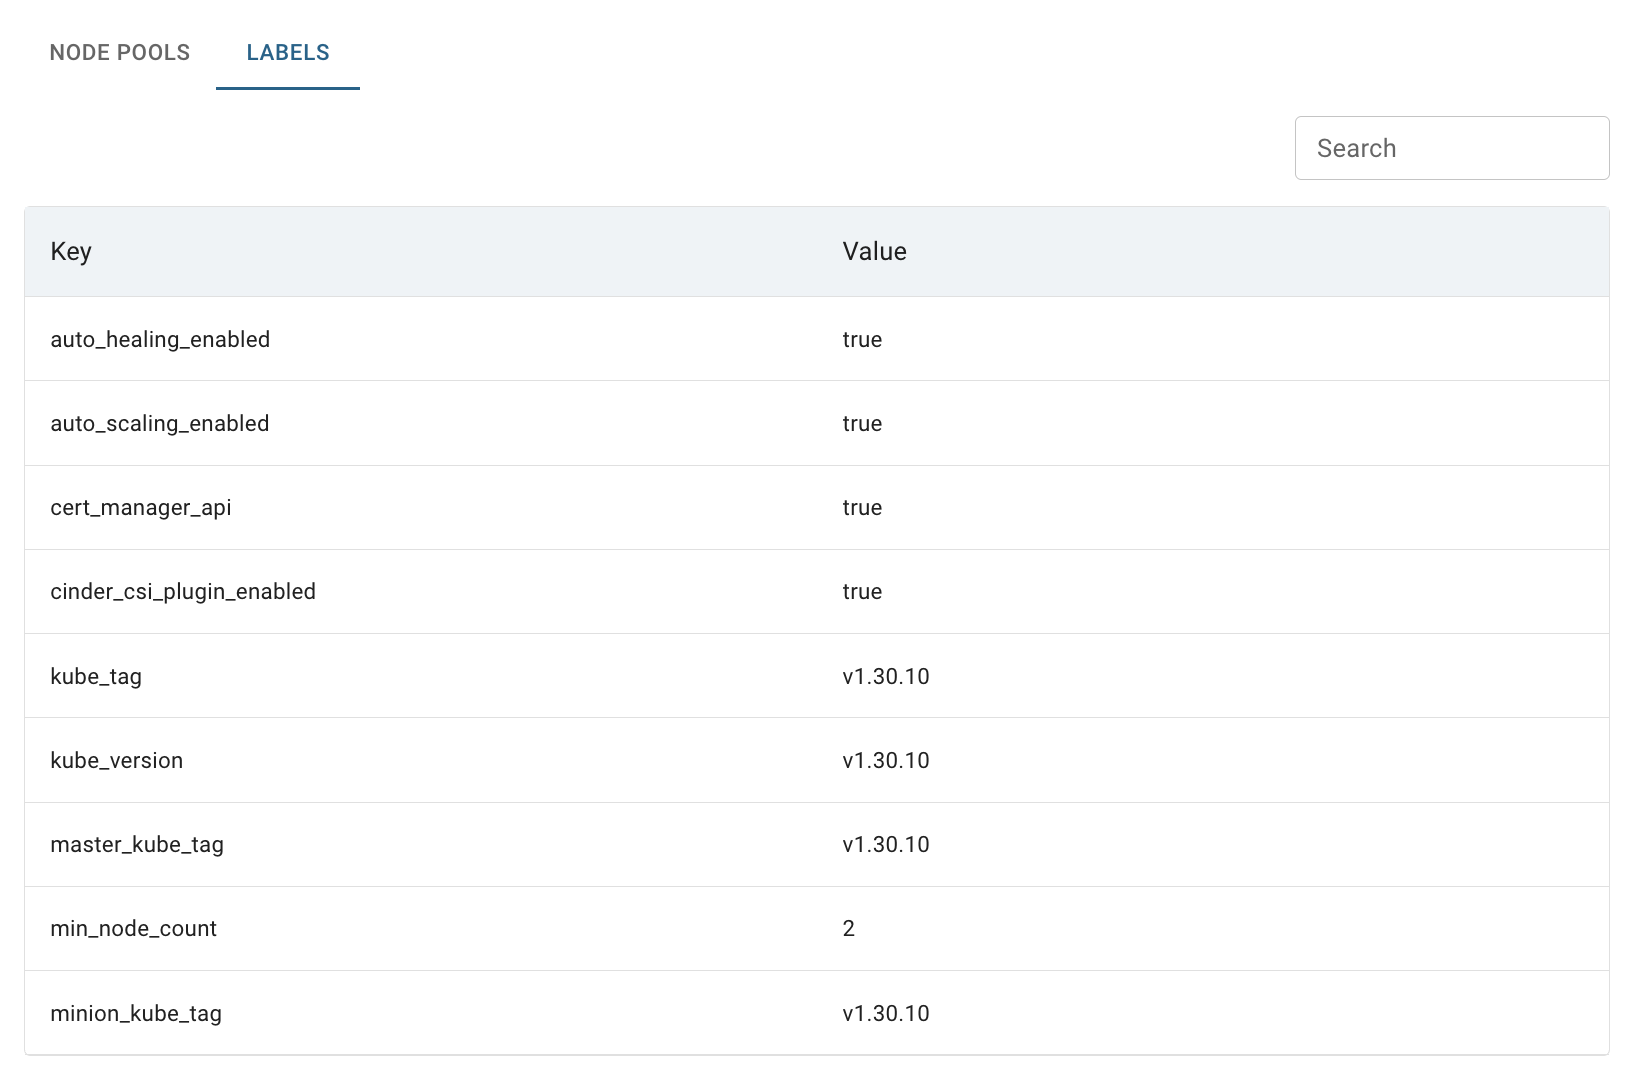Select the min_node_count value 2
This screenshot has width=1630, height=1090.
[x=849, y=929]
